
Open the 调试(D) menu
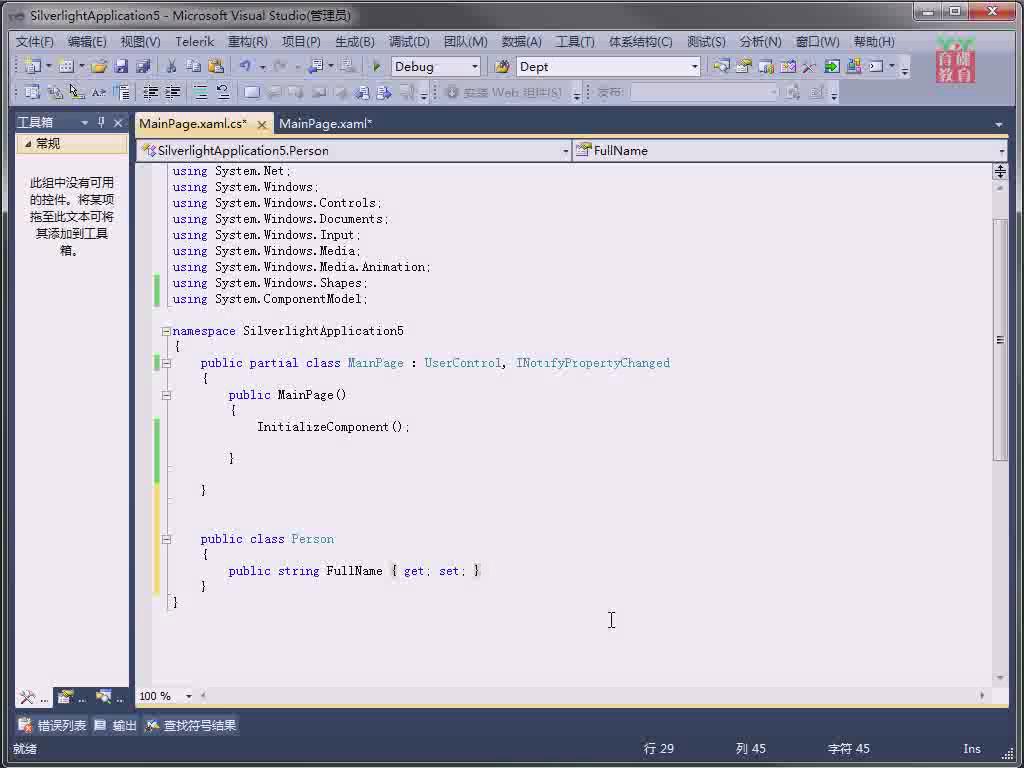pos(409,42)
